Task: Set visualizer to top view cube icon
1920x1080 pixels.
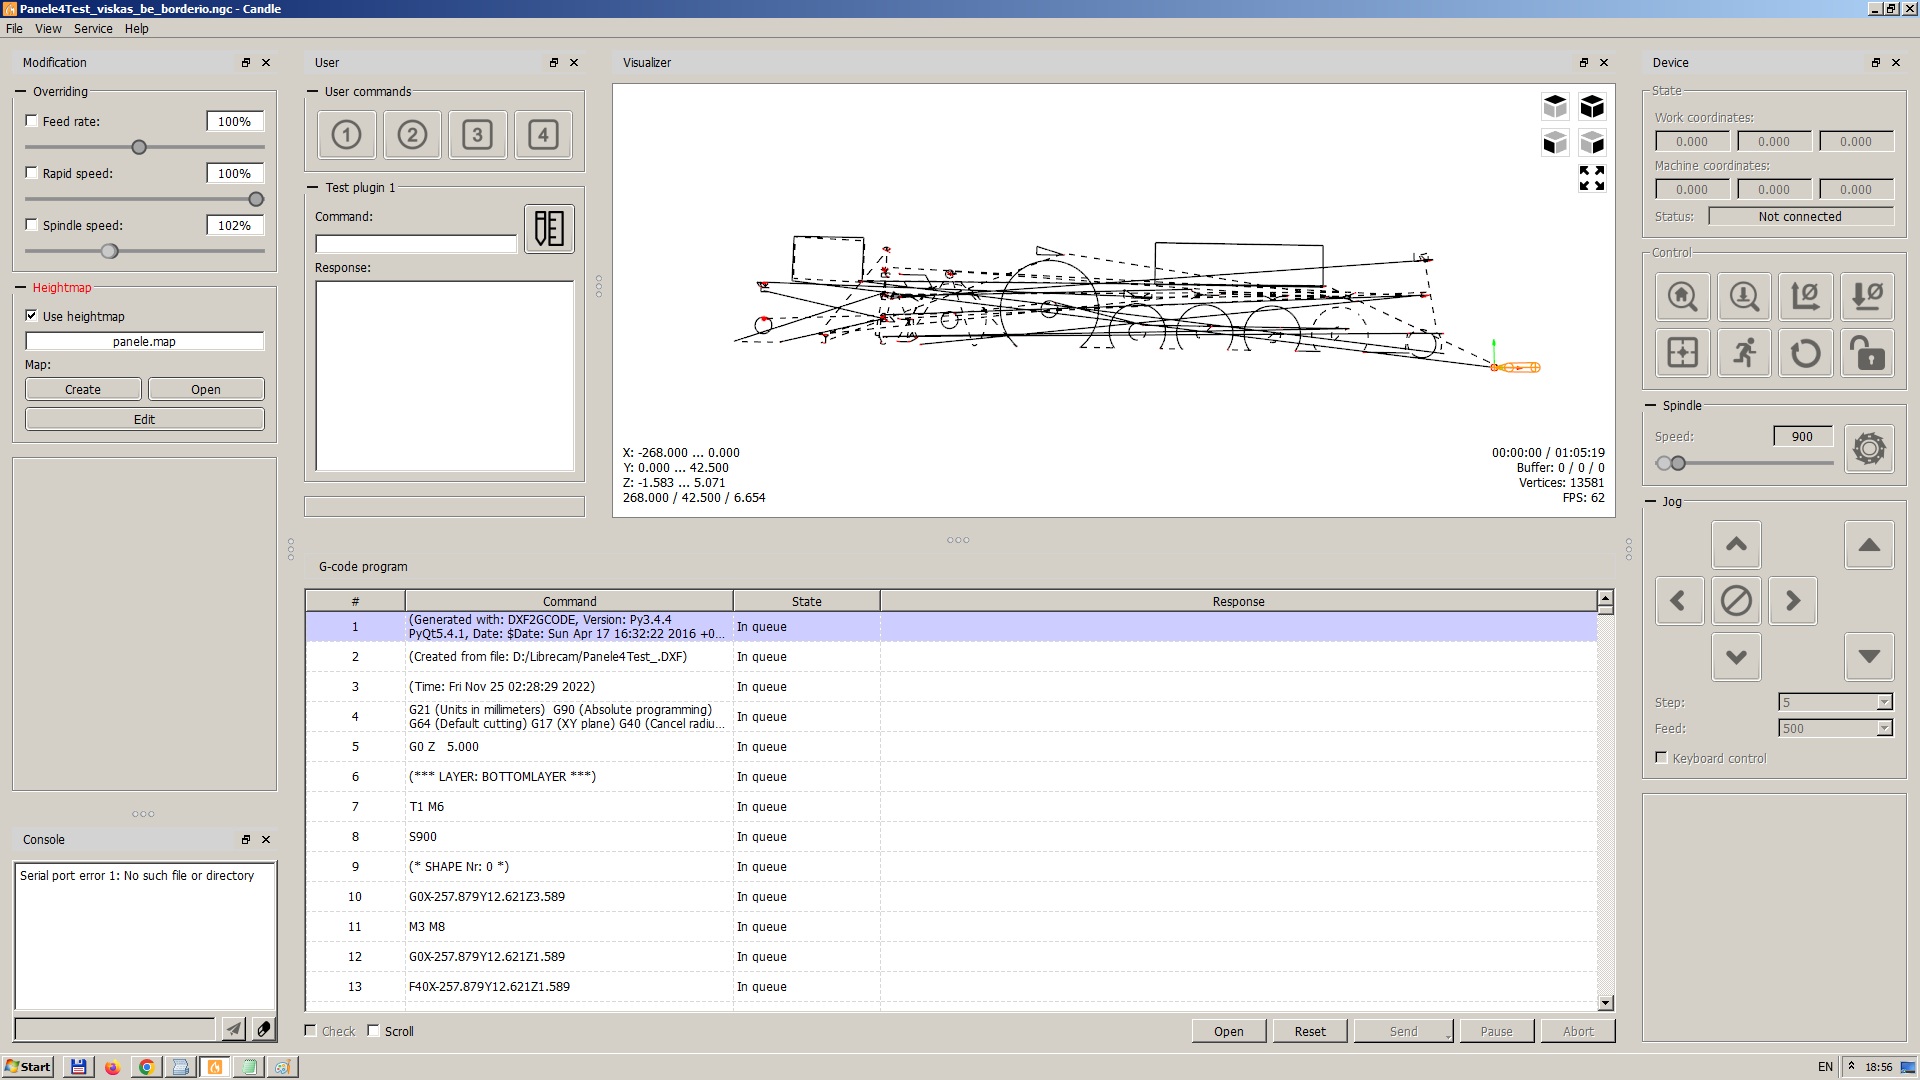Action: pos(1555,106)
